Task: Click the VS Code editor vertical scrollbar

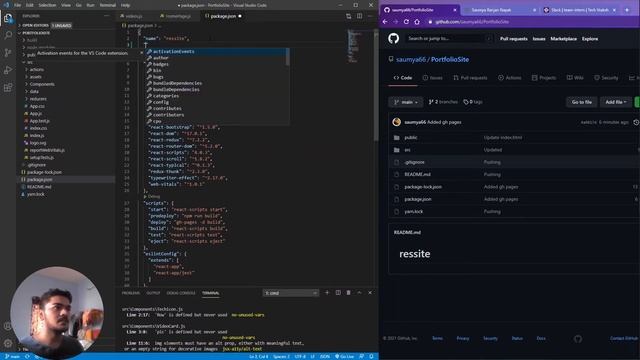Action: click(376, 86)
